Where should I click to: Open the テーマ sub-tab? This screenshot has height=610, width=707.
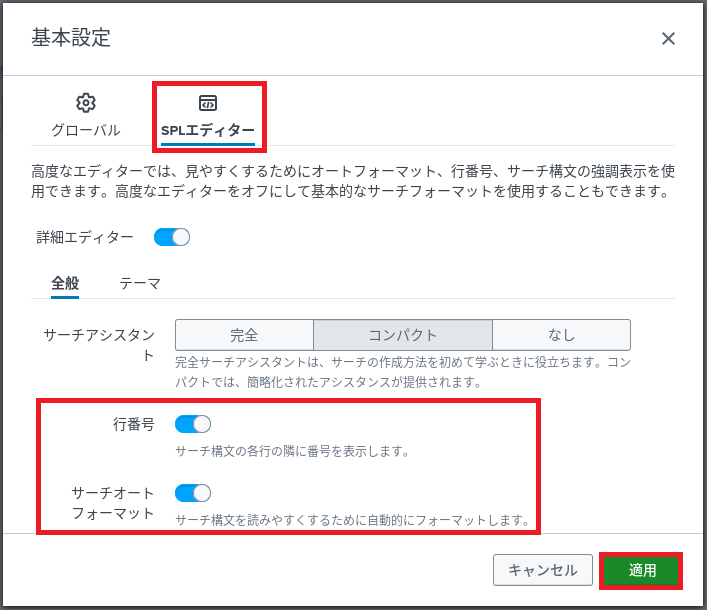click(140, 283)
